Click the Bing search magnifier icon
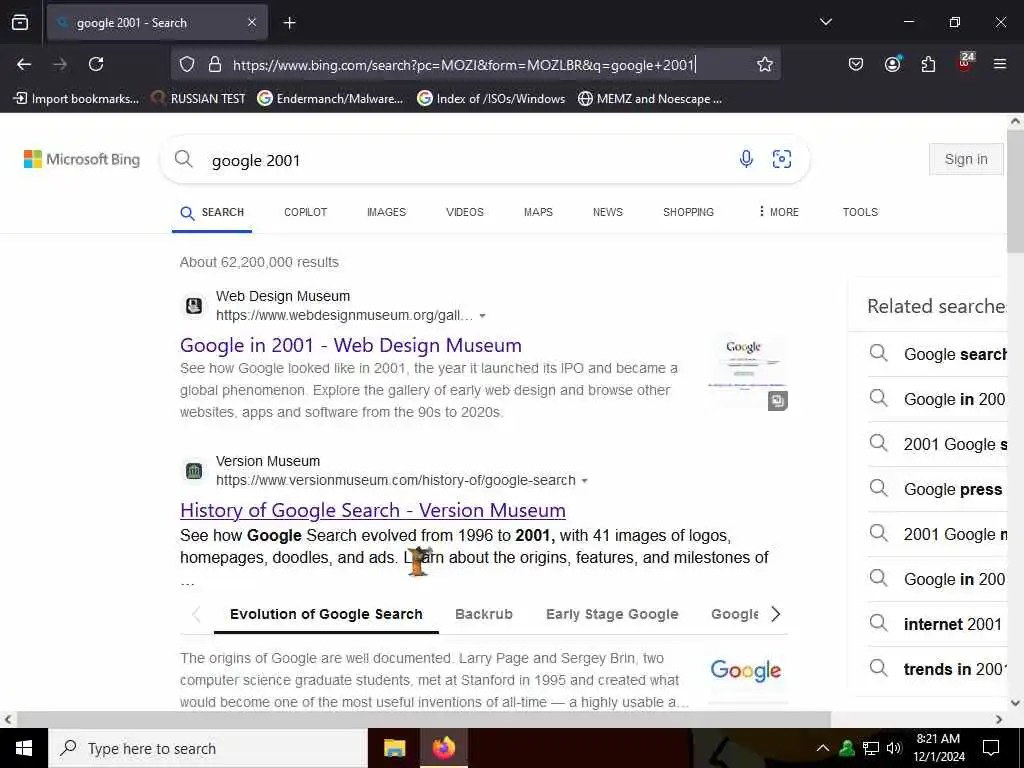The image size is (1024, 768). pyautogui.click(x=184, y=159)
